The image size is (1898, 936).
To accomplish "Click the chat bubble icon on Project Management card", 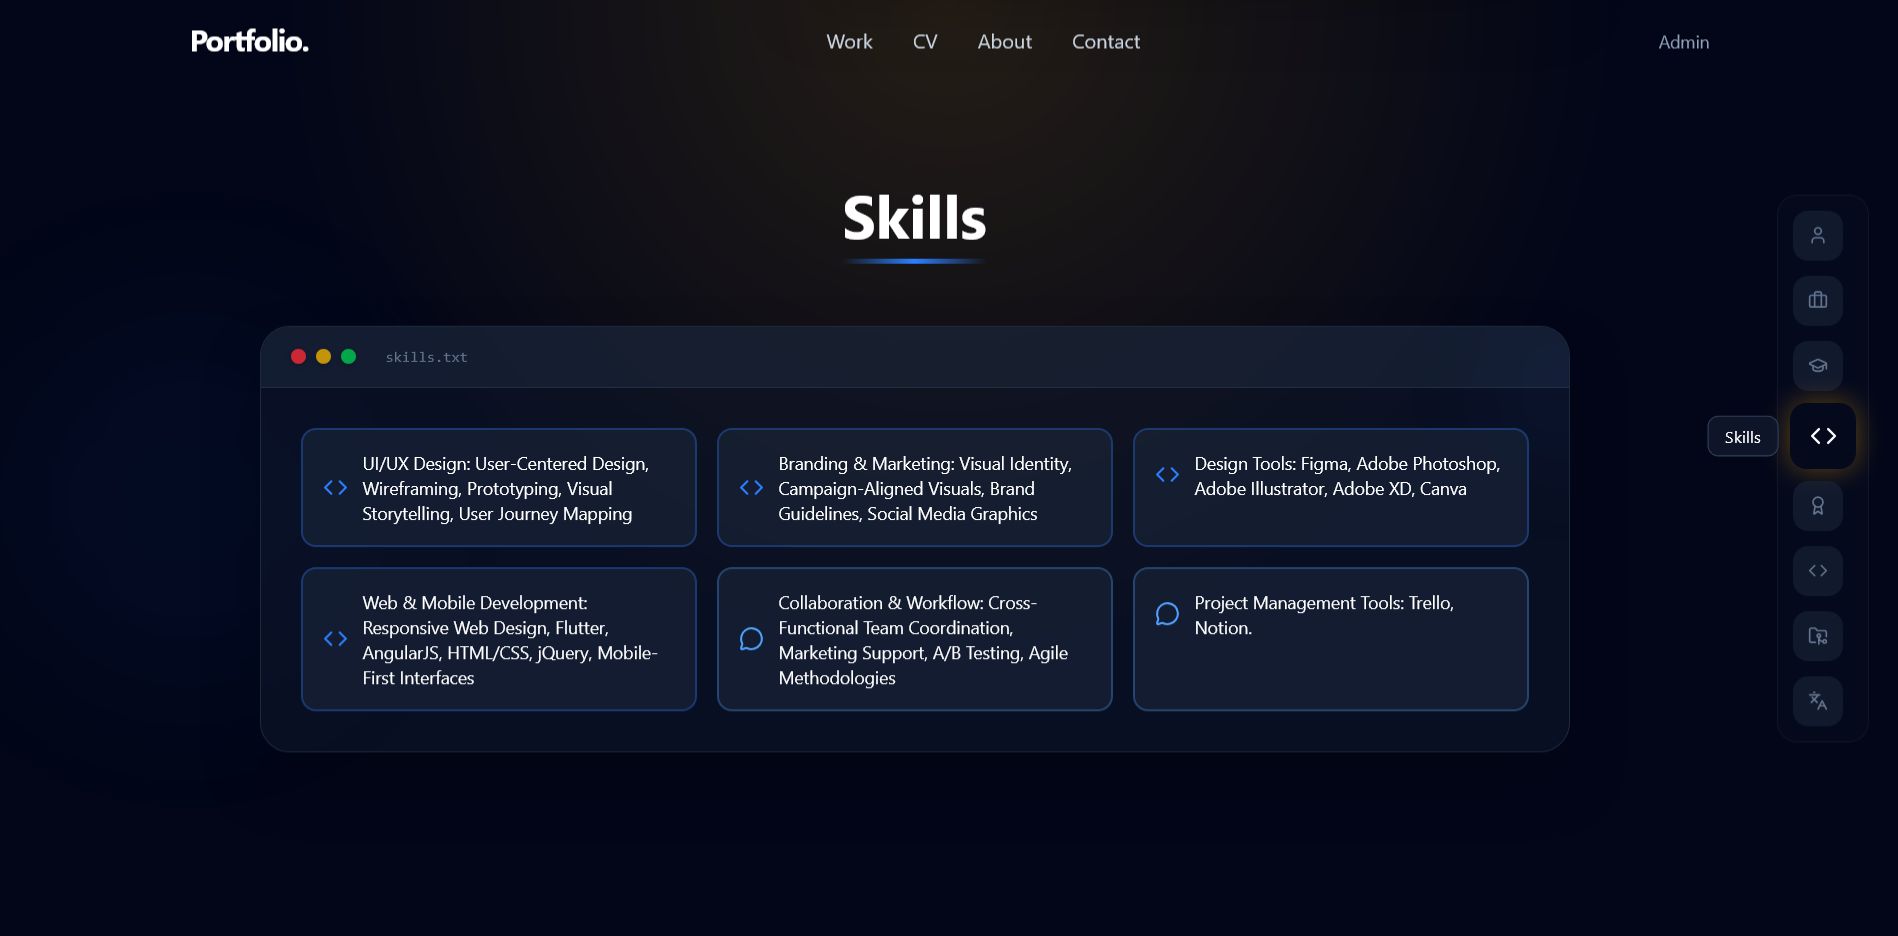I will click(1167, 614).
